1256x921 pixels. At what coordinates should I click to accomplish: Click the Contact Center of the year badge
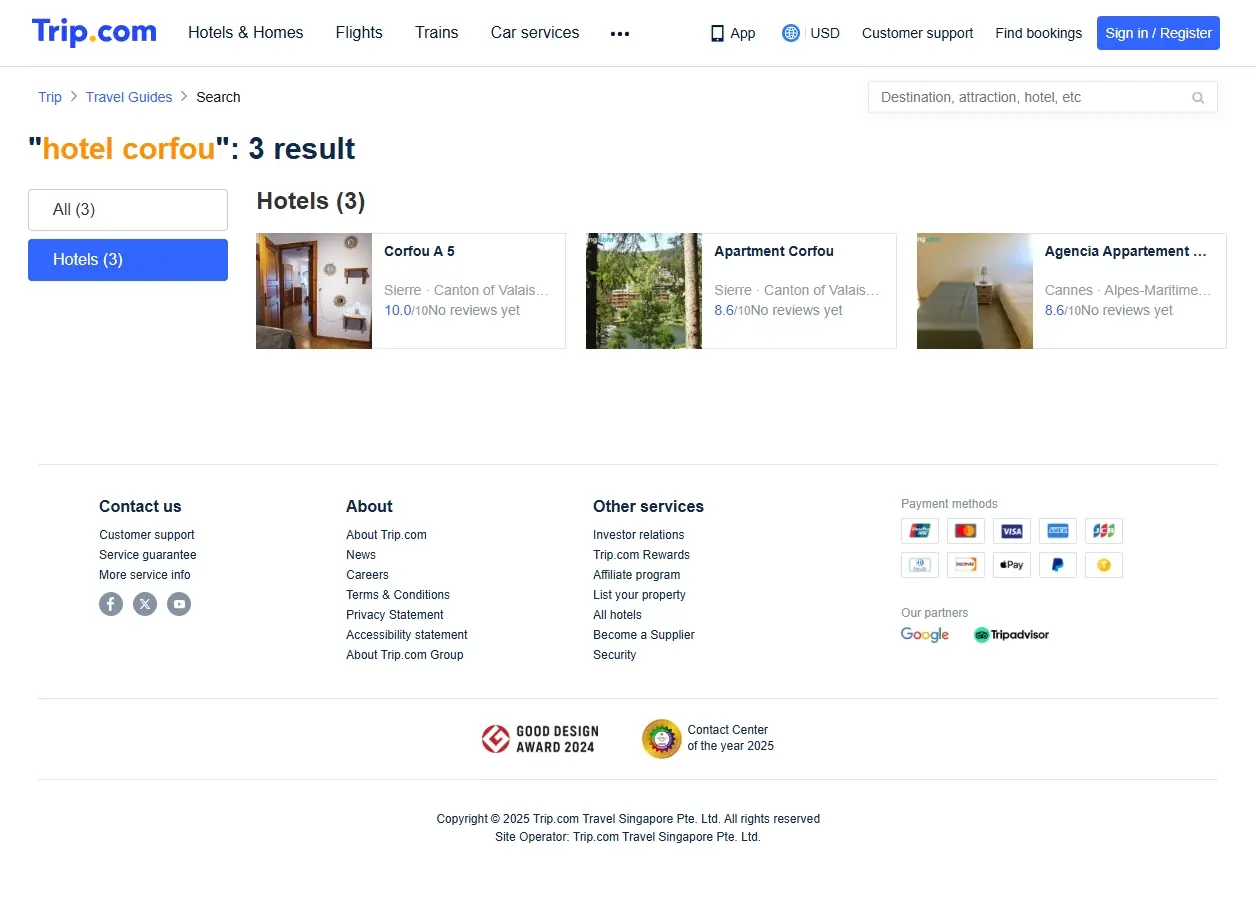708,739
